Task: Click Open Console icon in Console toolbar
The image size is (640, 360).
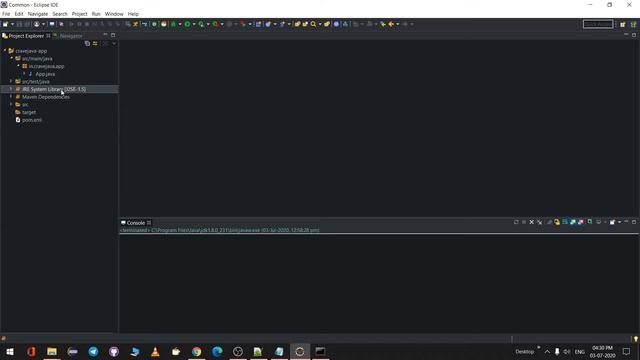Action: pos(612,222)
